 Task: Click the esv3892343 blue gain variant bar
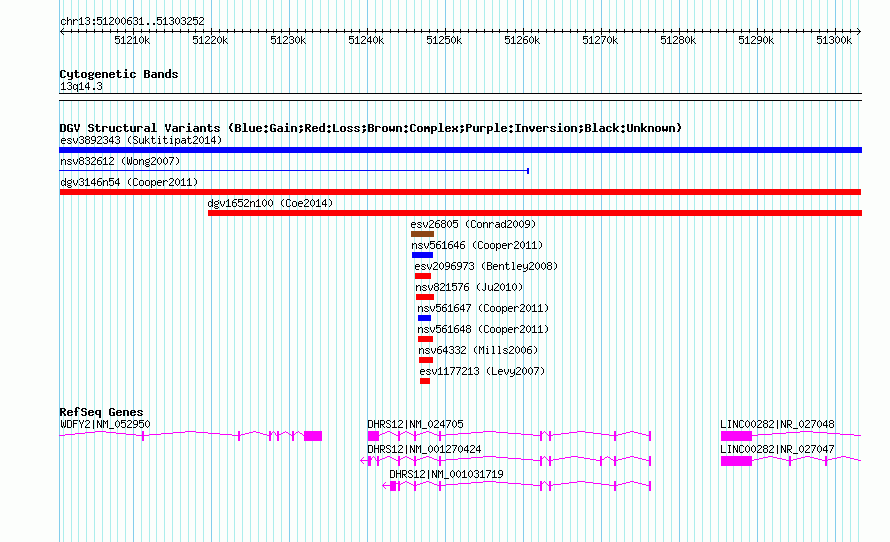tap(460, 150)
